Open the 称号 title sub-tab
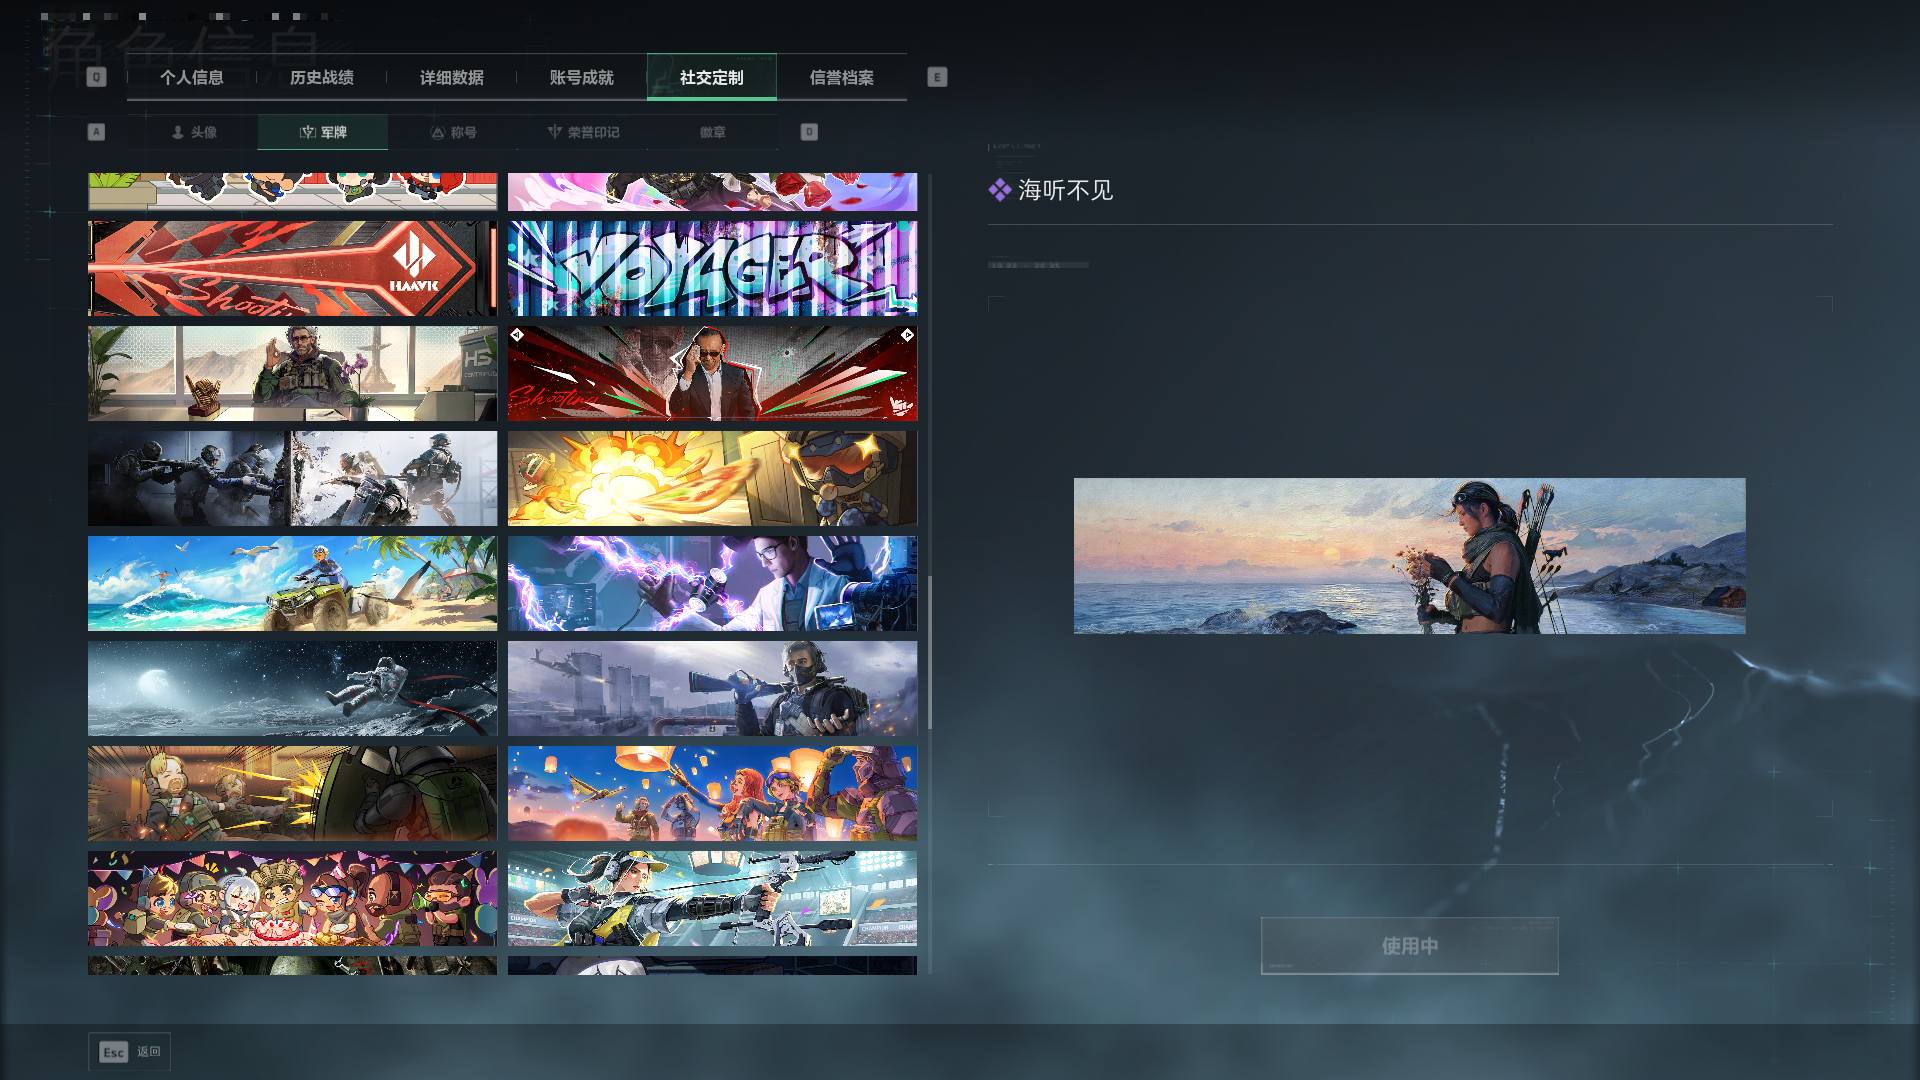Screen dimensions: 1920x1080 click(453, 132)
